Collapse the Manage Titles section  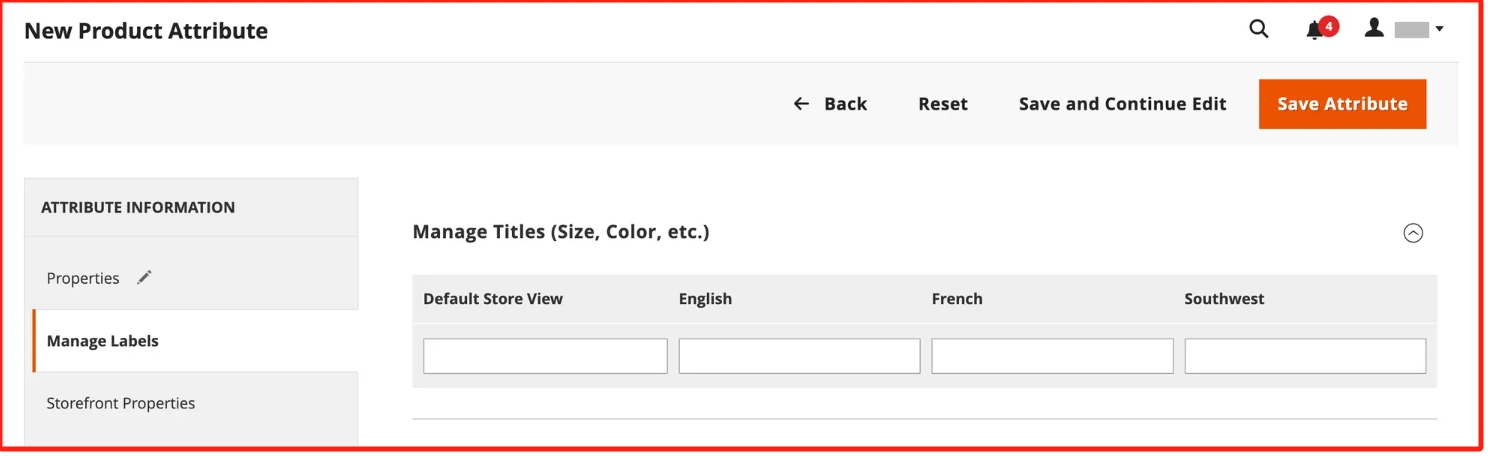pos(1413,233)
